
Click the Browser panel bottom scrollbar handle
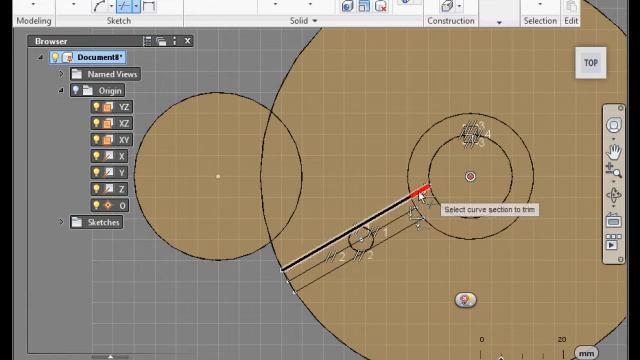110,357
